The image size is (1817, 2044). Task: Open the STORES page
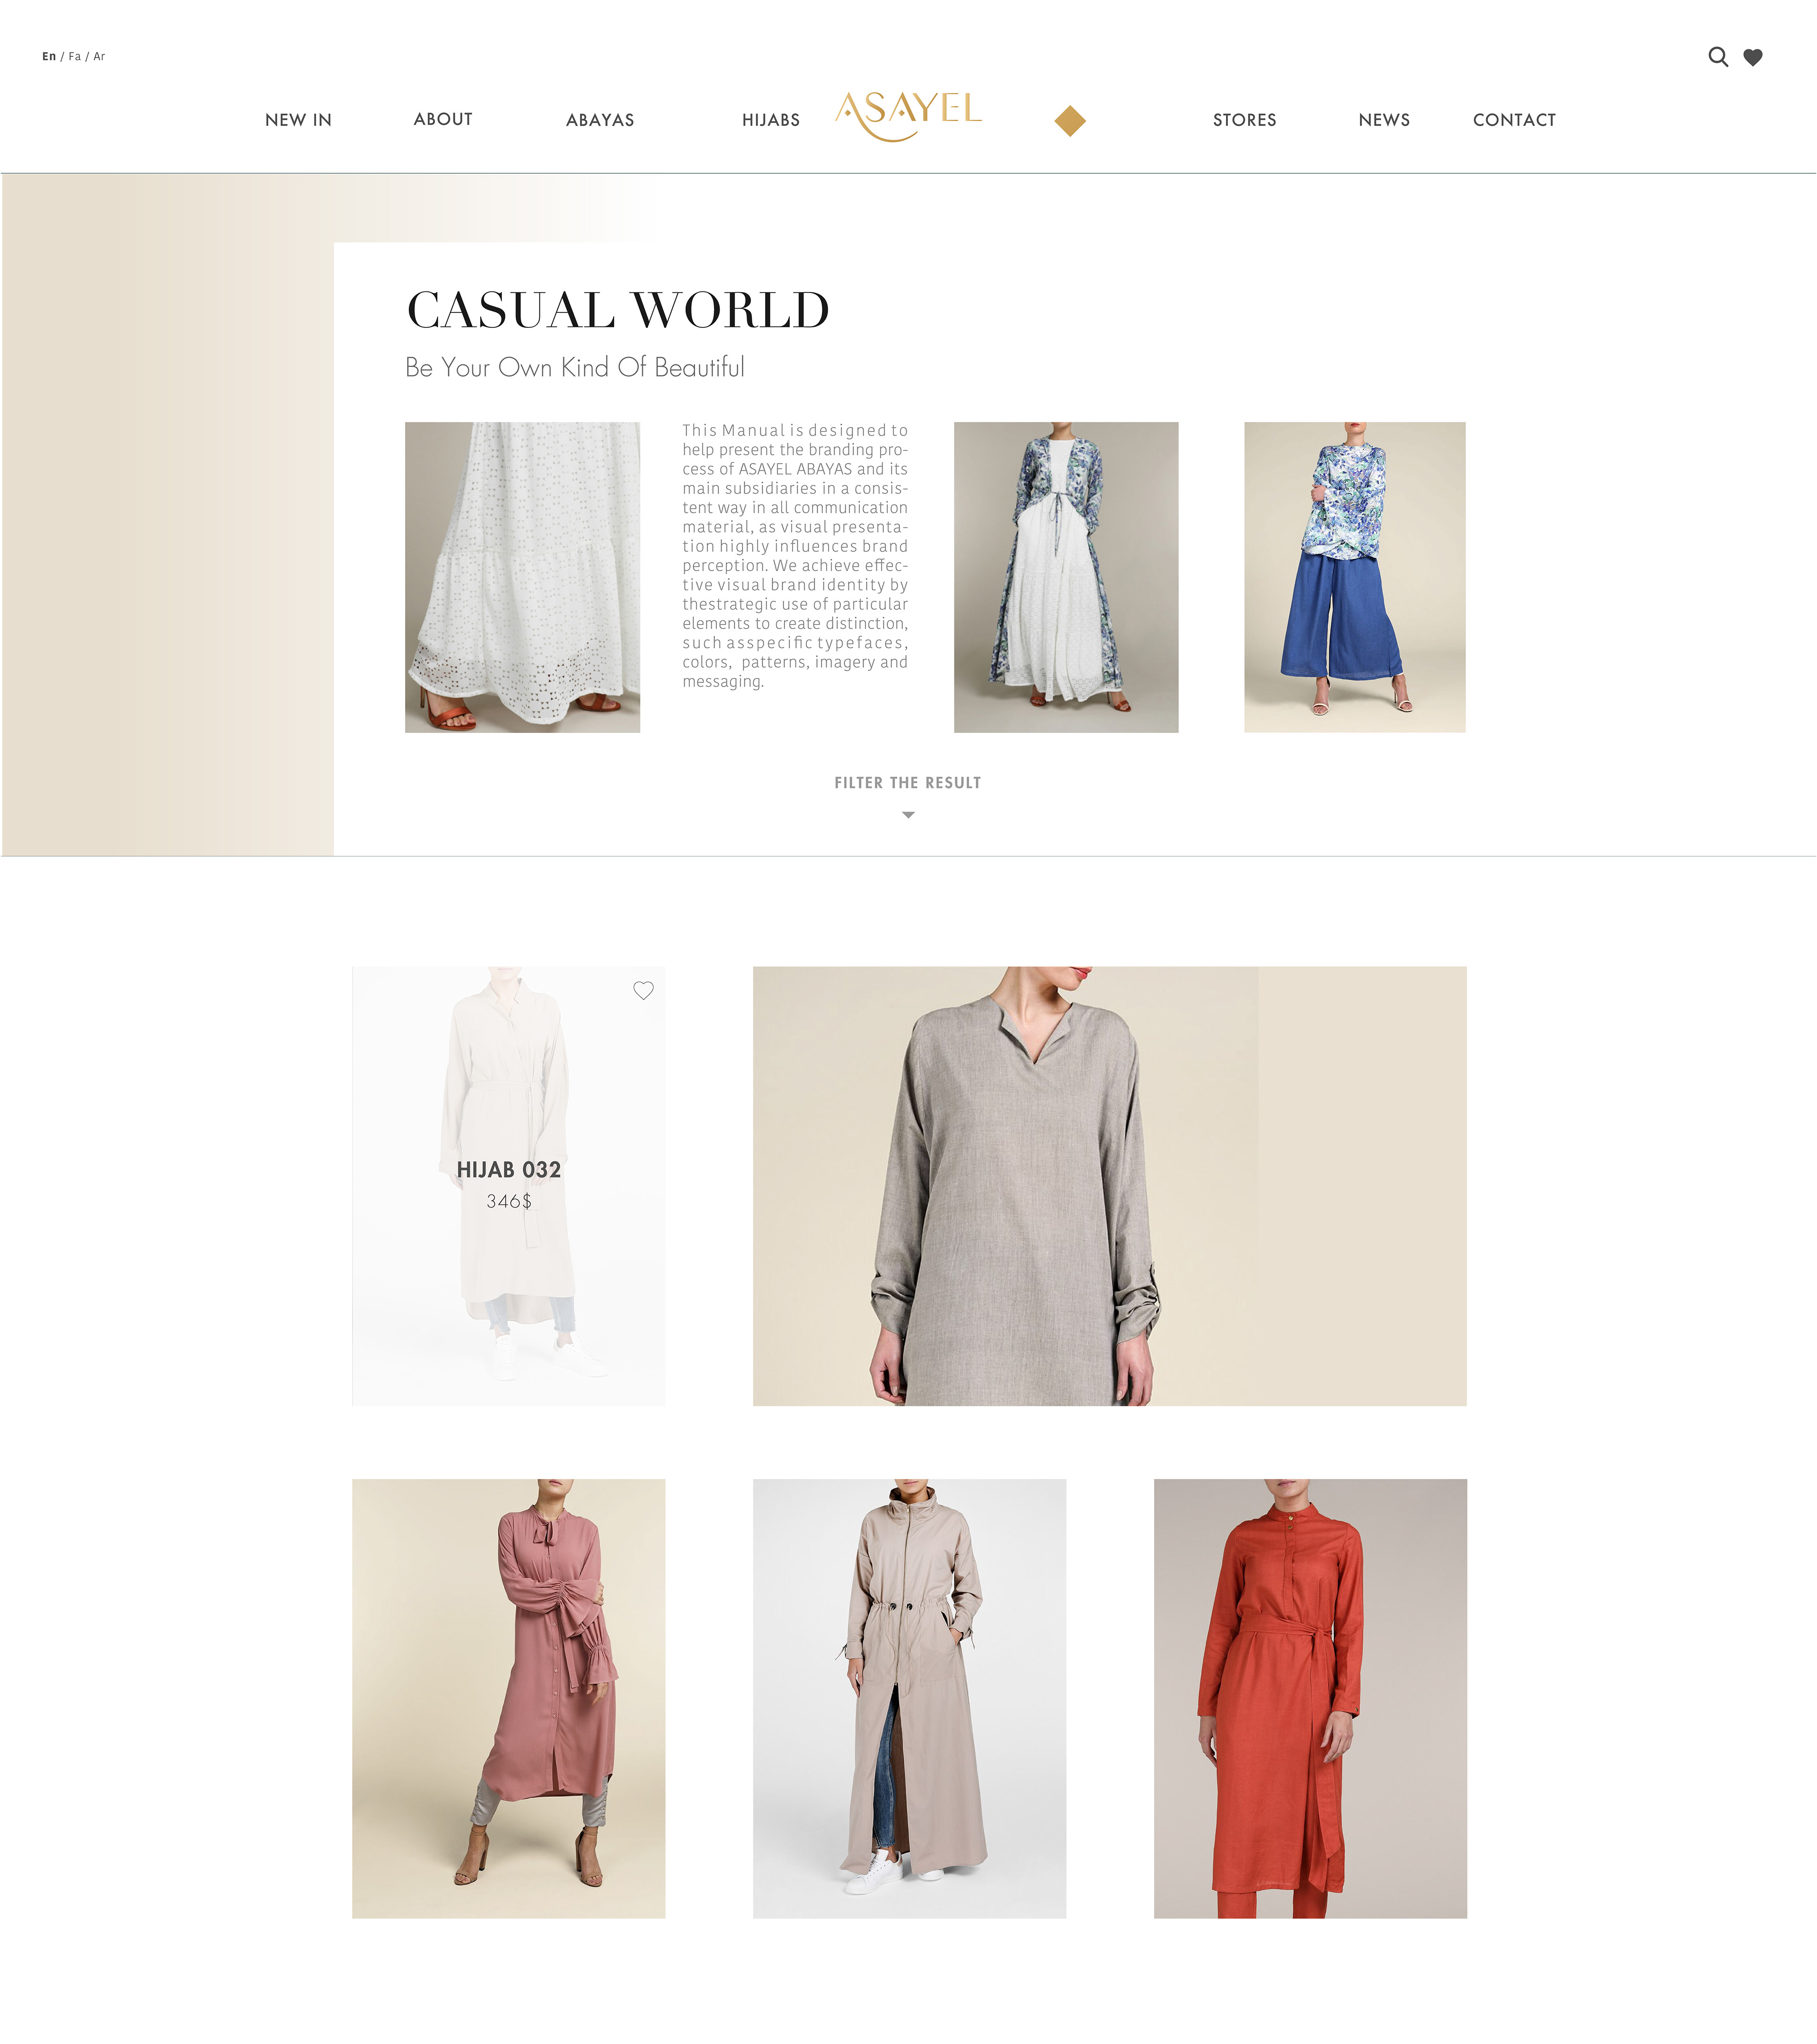(1245, 120)
